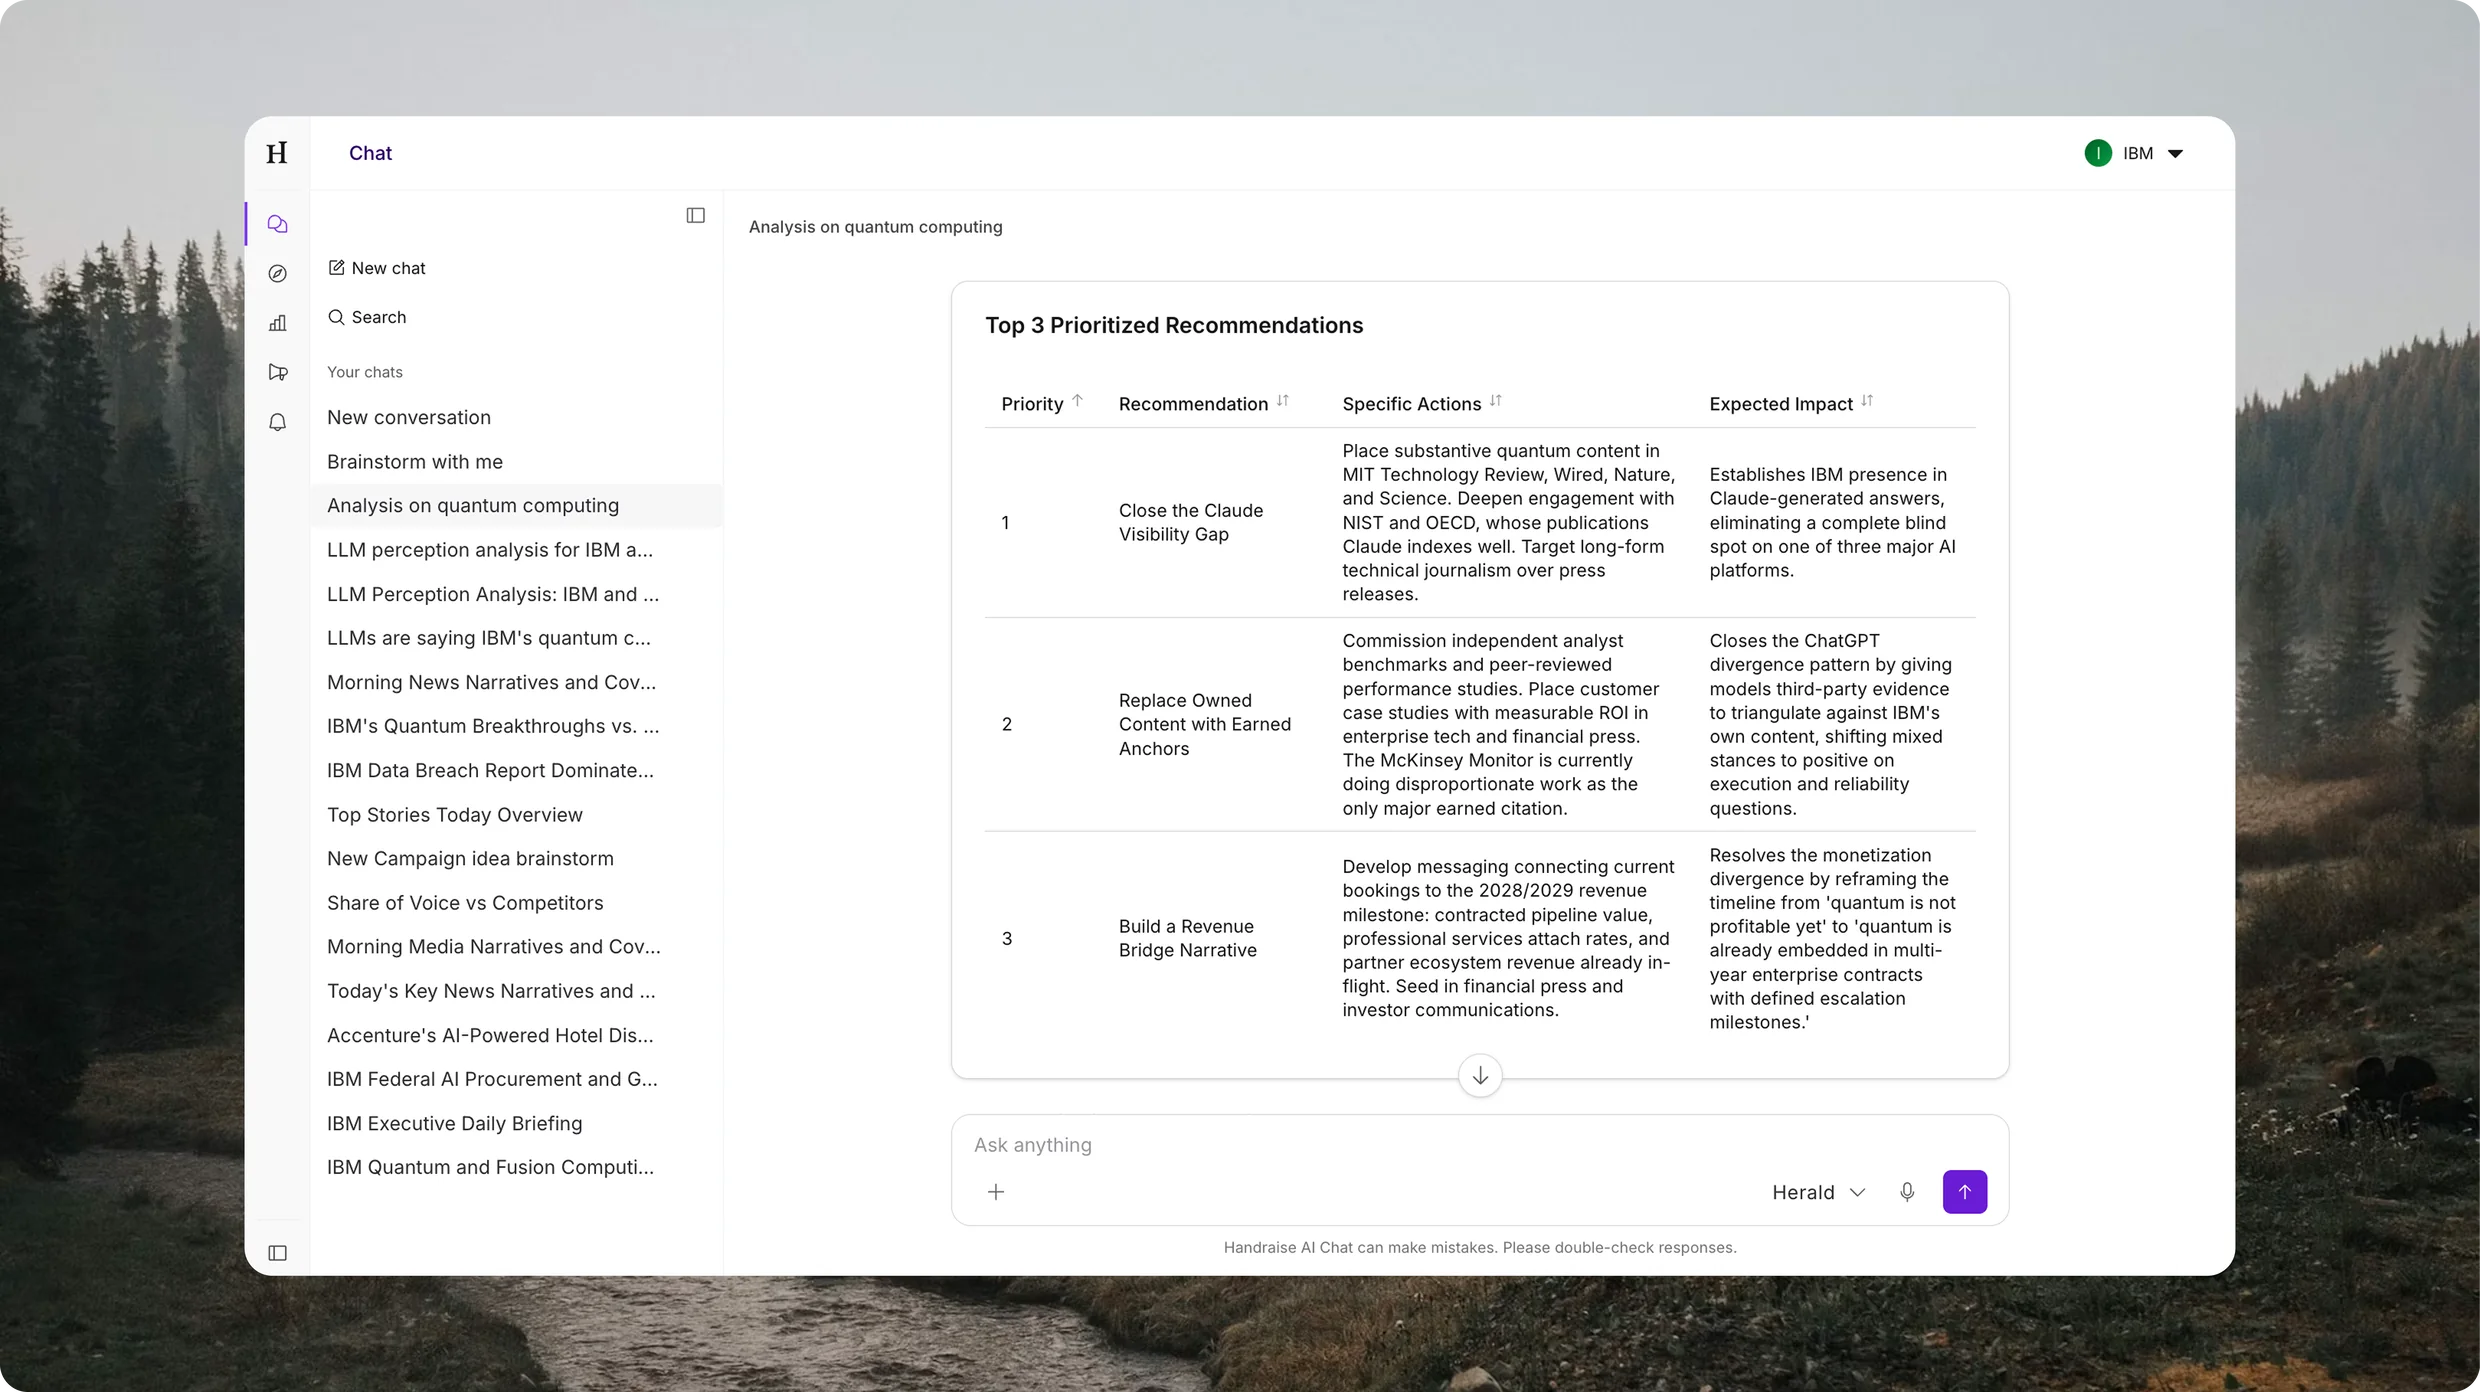Click Replace Owned Content with Earned Anchors
The width and height of the screenshot is (2480, 1392).
[1205, 724]
